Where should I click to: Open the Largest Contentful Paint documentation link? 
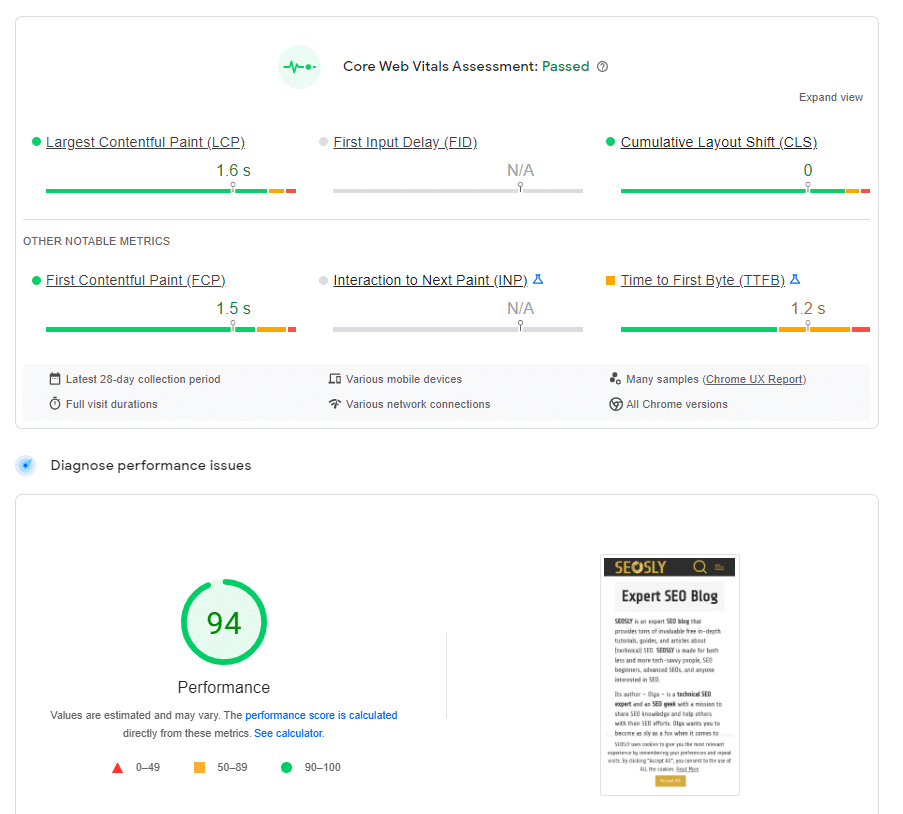coord(145,142)
